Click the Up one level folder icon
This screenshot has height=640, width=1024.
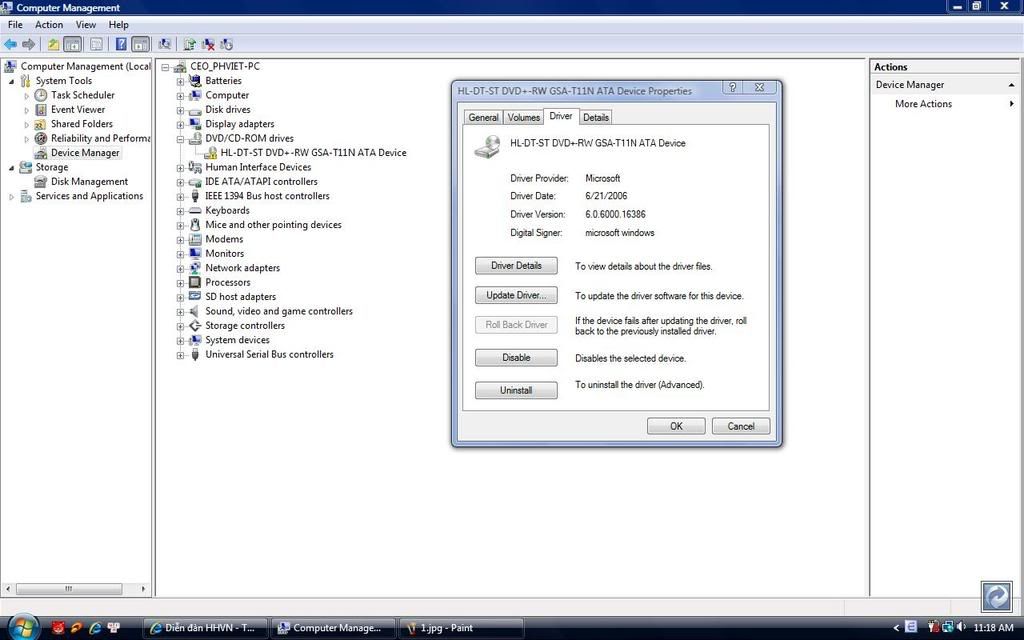[53, 44]
